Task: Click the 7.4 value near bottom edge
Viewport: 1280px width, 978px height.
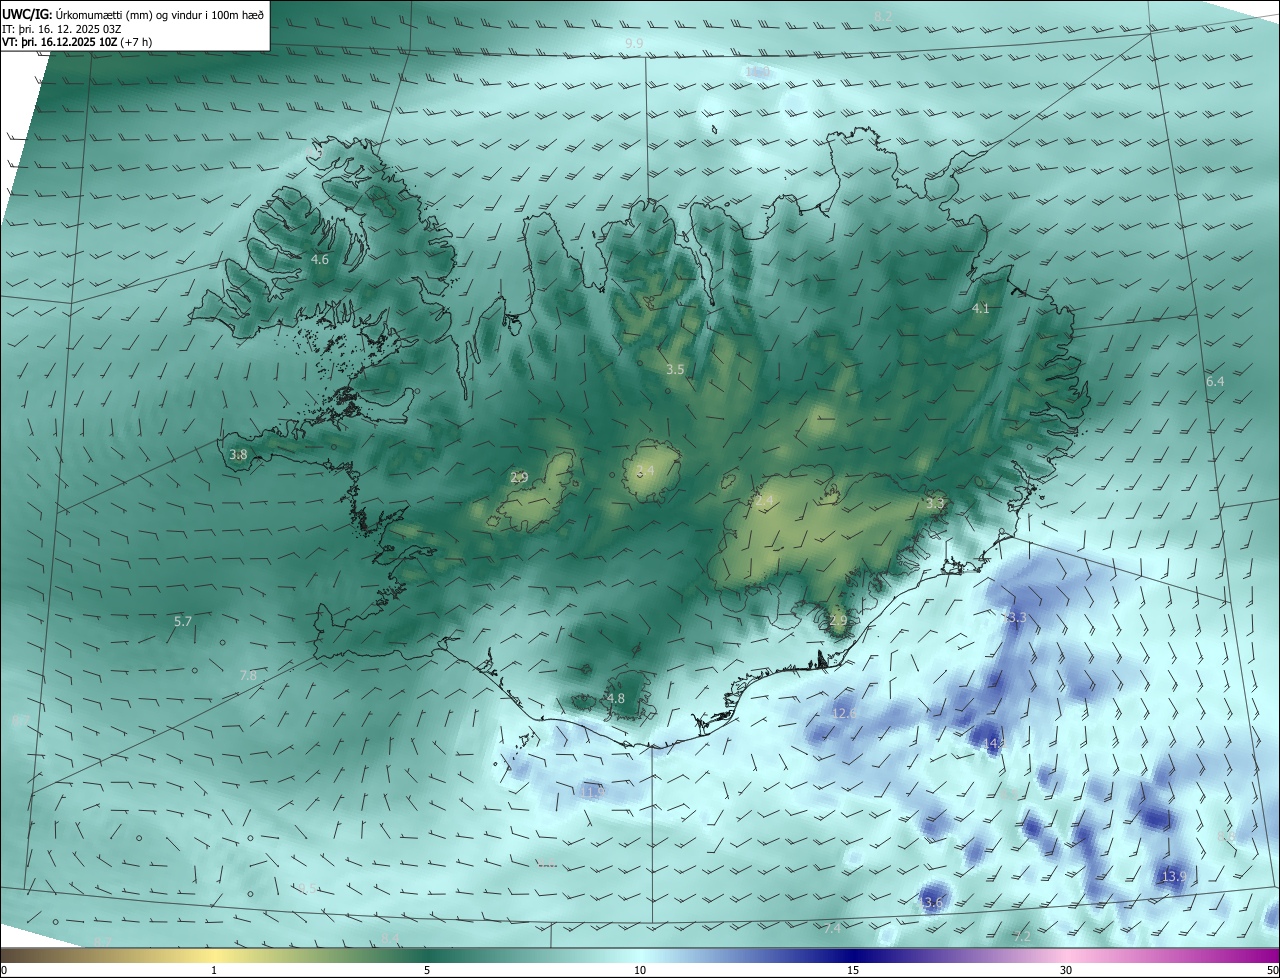Action: click(x=833, y=929)
